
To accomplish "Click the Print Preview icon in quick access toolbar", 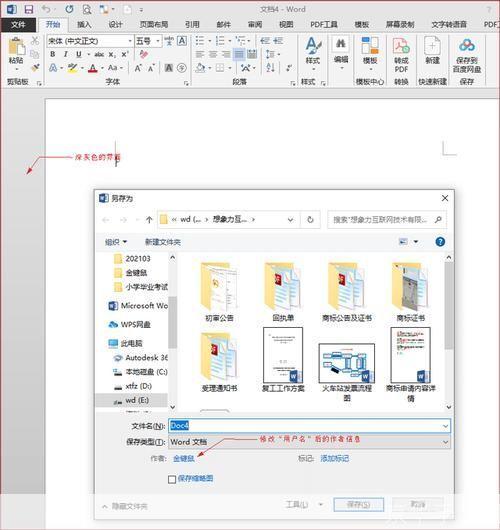I will 87,9.
